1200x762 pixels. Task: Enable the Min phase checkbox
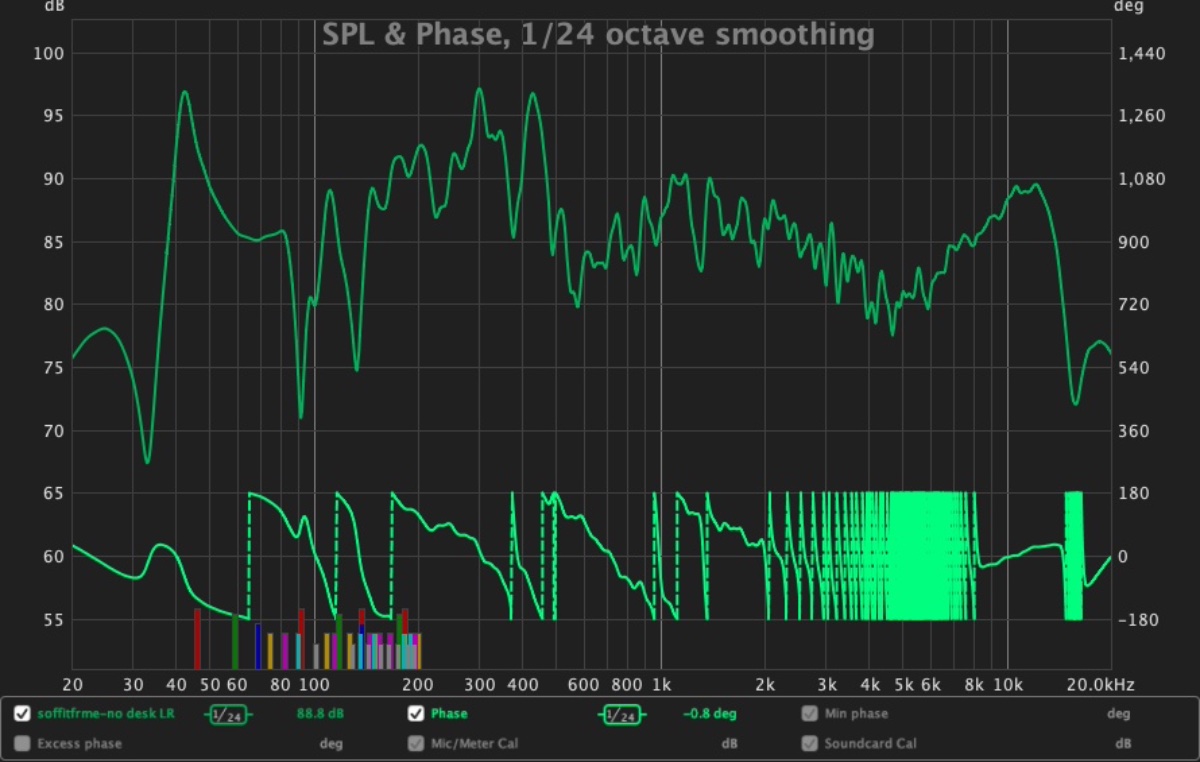tap(808, 714)
